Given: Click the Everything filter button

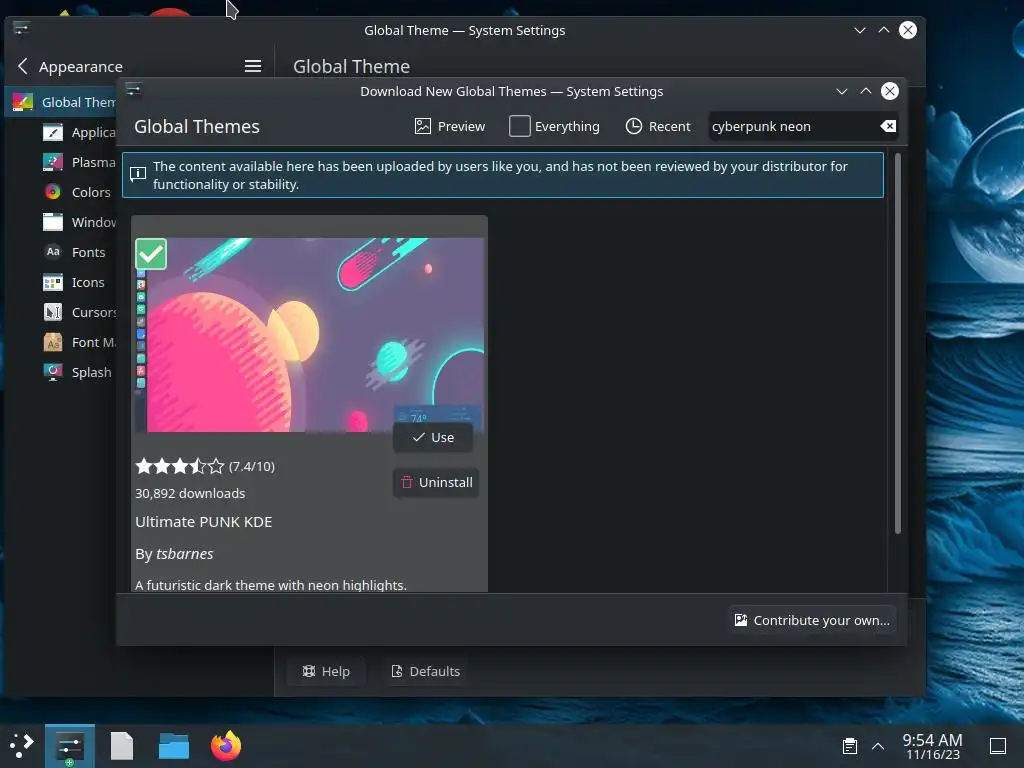Looking at the screenshot, I should (554, 126).
